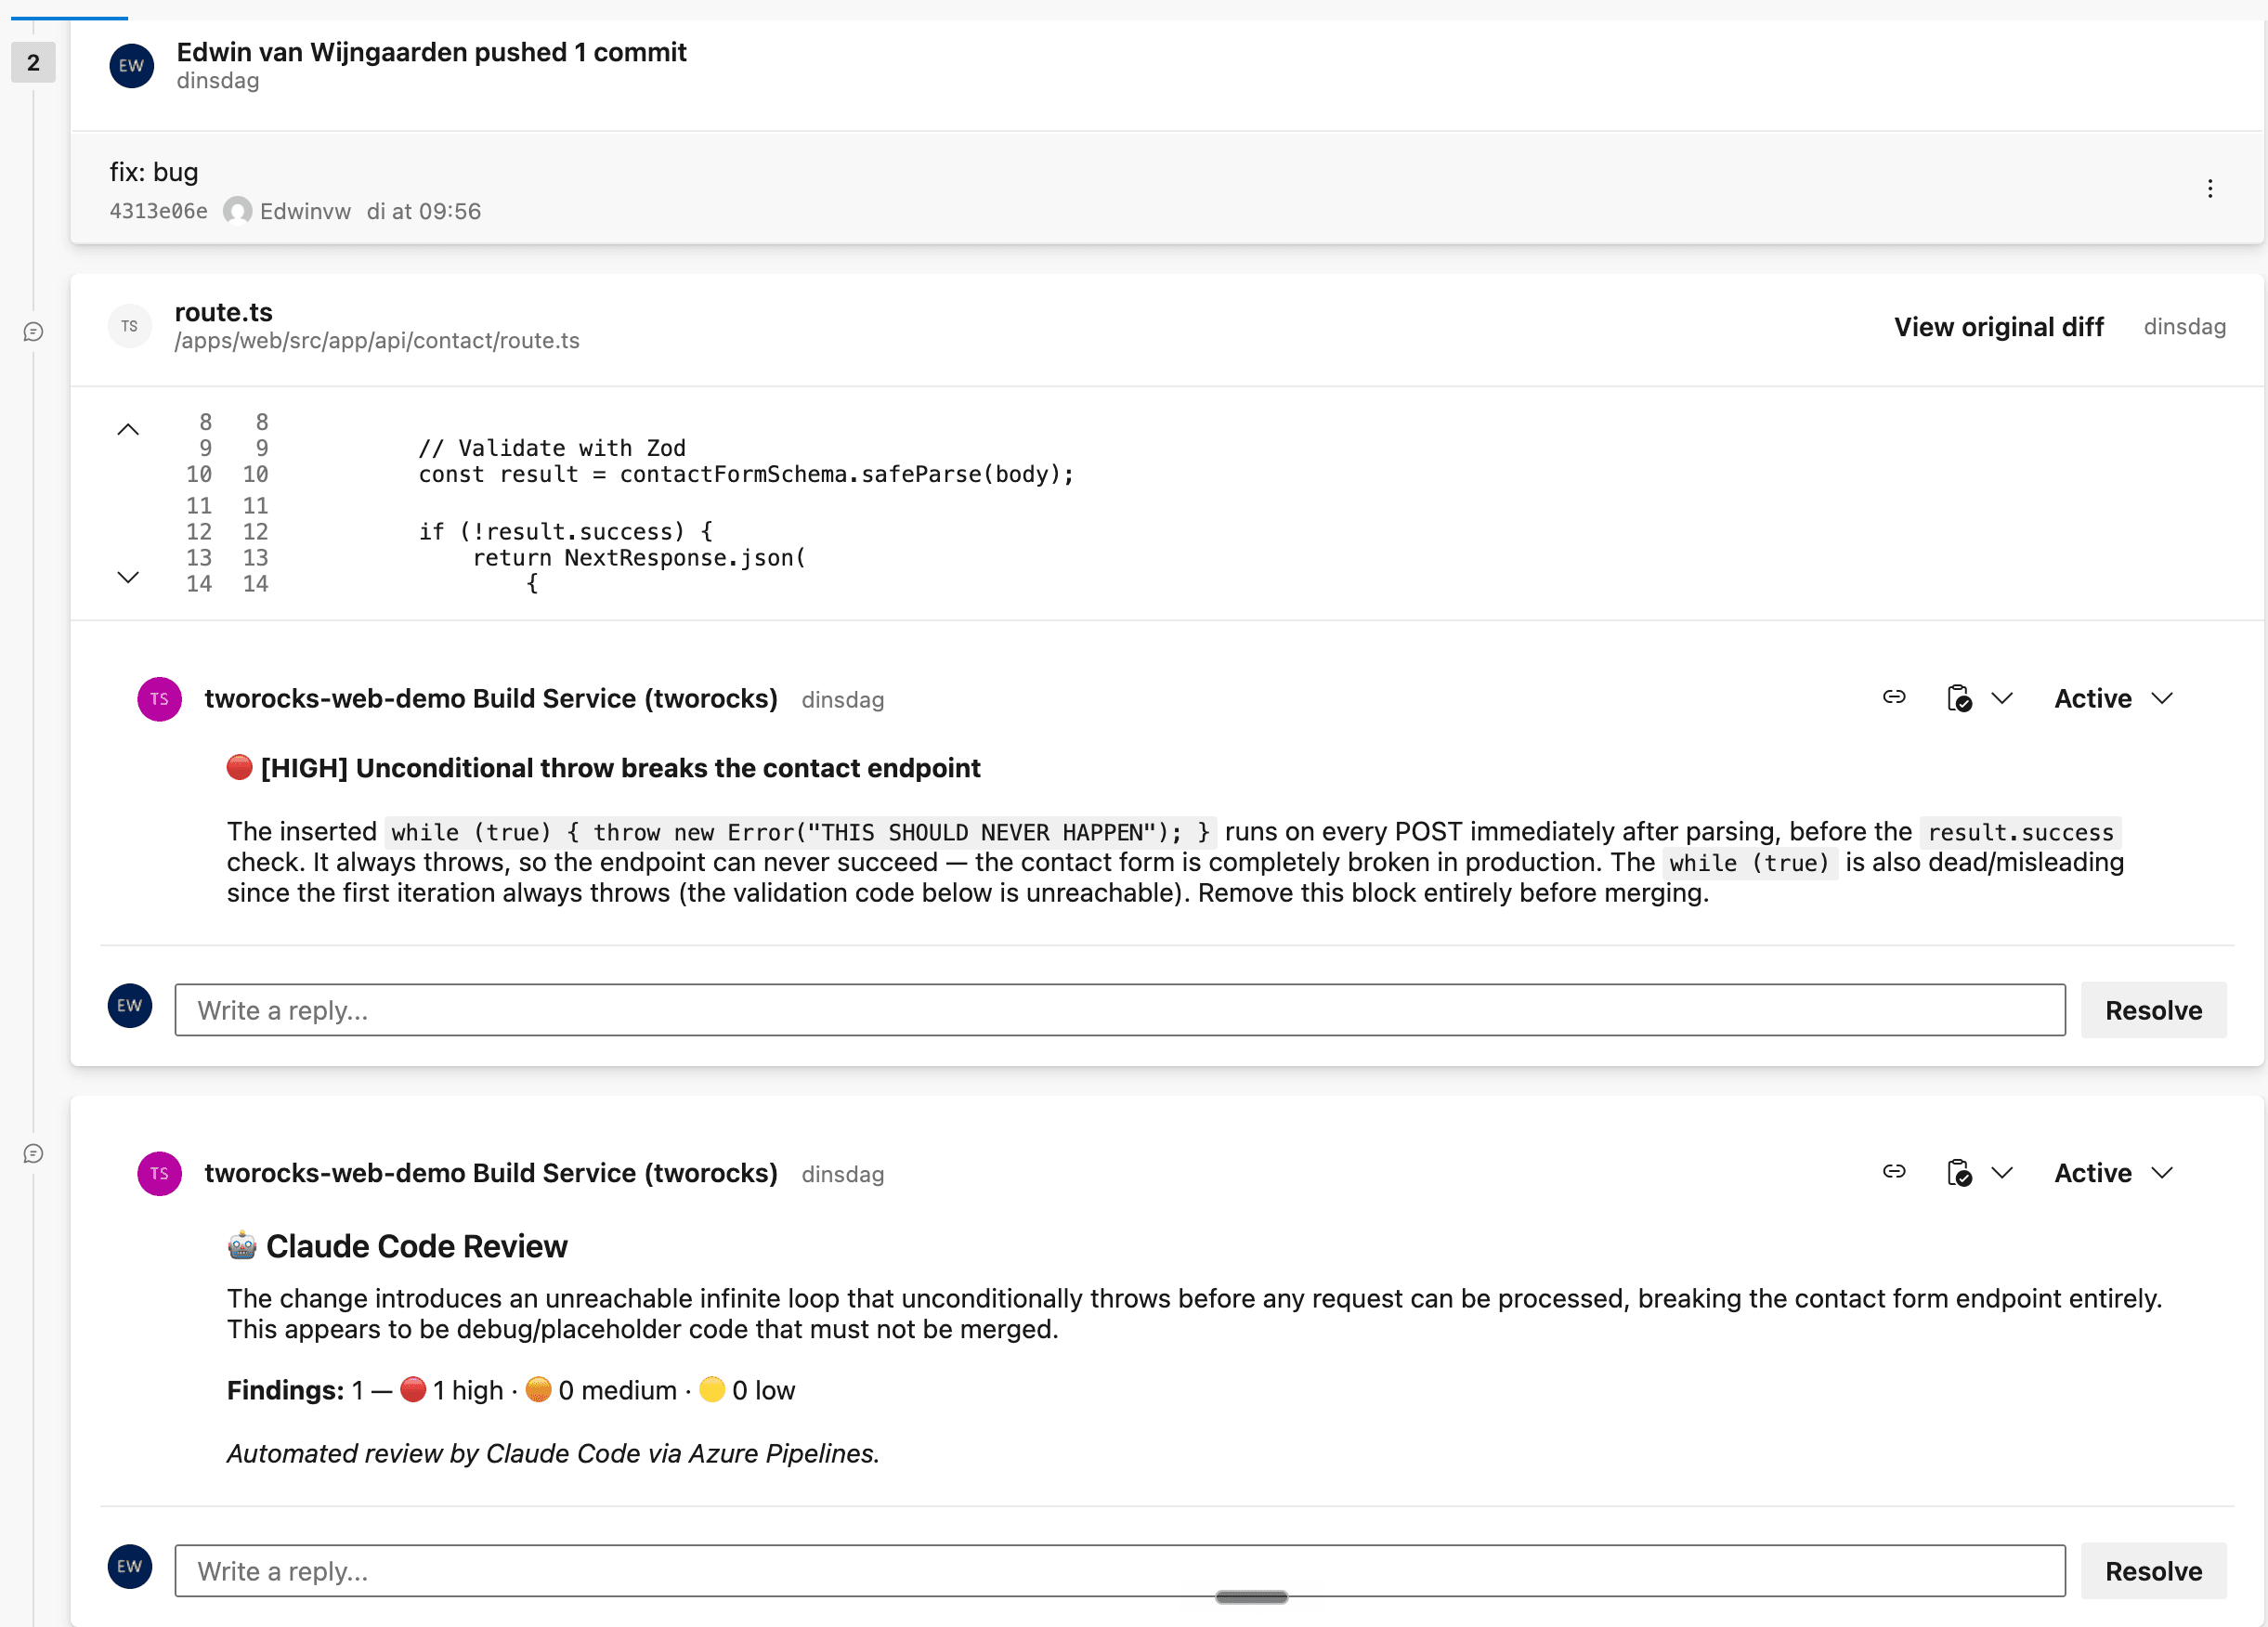Write a reply under Claude Code Review
The image size is (2268, 1627).
click(x=1119, y=1571)
